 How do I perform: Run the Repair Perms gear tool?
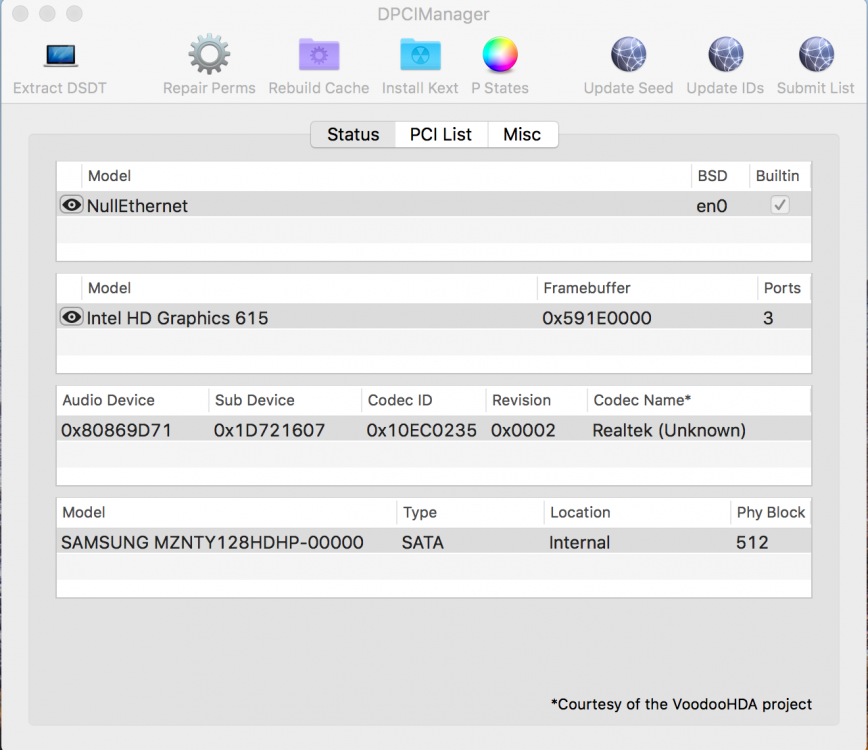coord(209,54)
